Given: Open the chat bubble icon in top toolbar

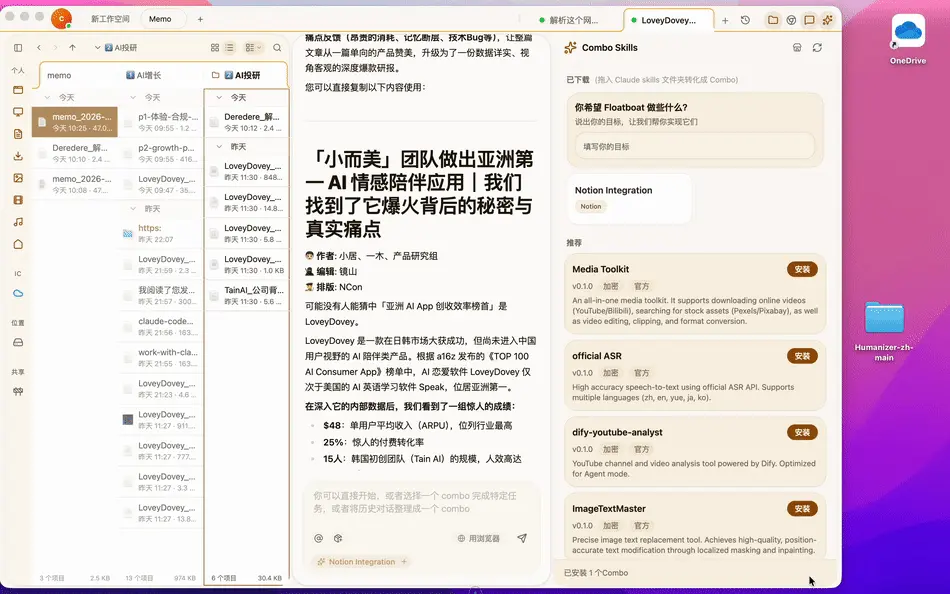Looking at the screenshot, I should [x=810, y=19].
